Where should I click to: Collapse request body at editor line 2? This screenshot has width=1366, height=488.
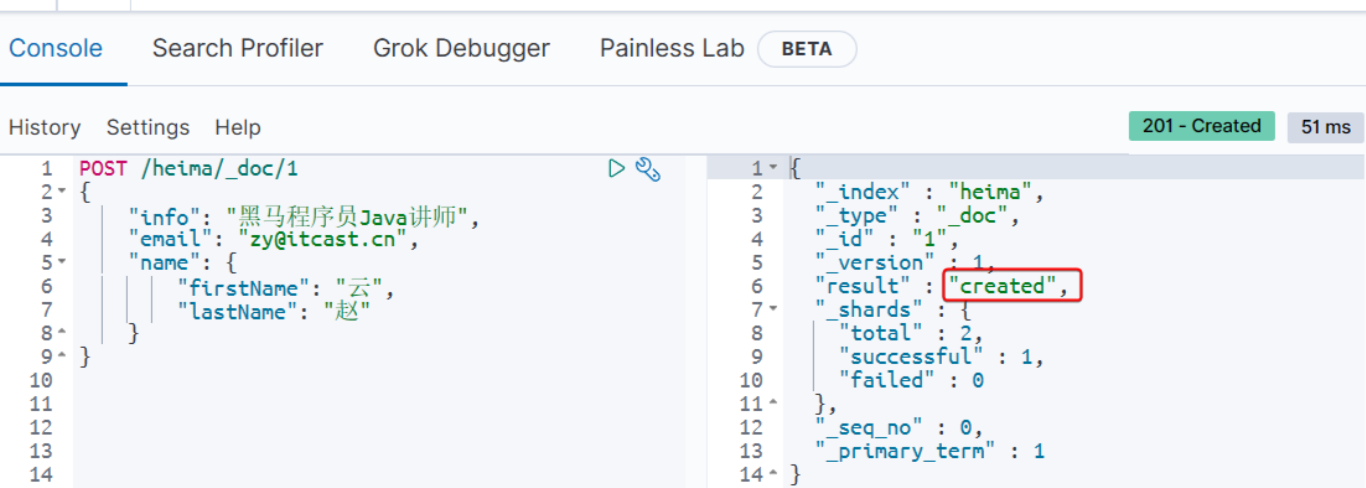tap(61, 192)
